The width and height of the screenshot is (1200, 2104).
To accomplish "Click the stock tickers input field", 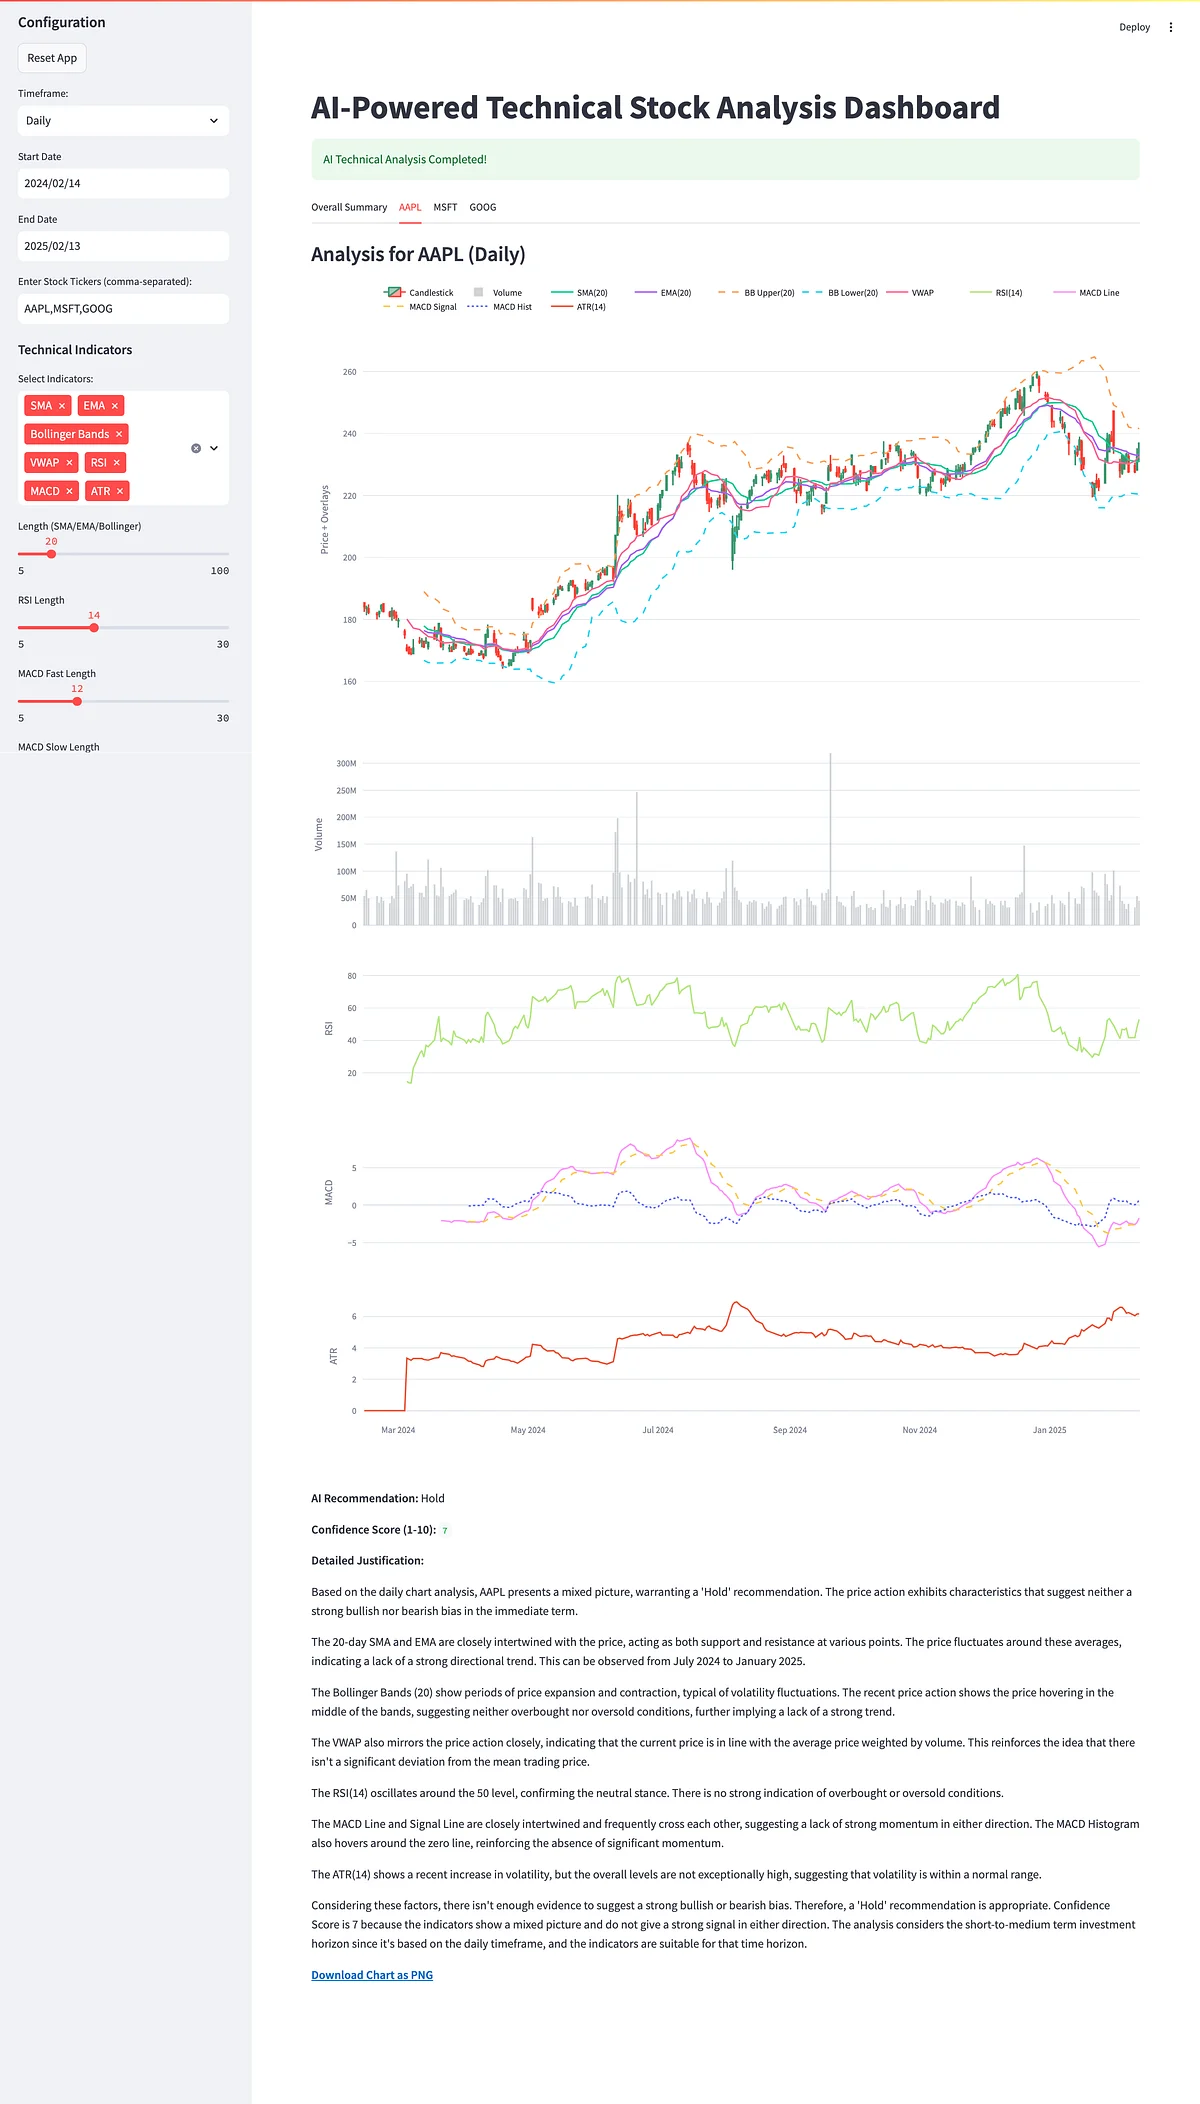I will 123,309.
